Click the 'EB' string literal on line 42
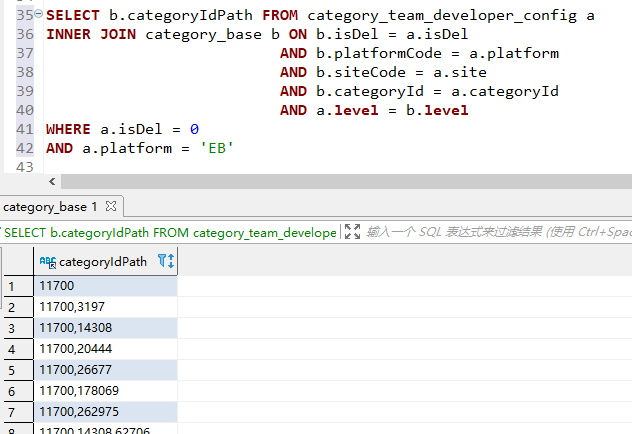The height and width of the screenshot is (434, 632). click(x=217, y=148)
